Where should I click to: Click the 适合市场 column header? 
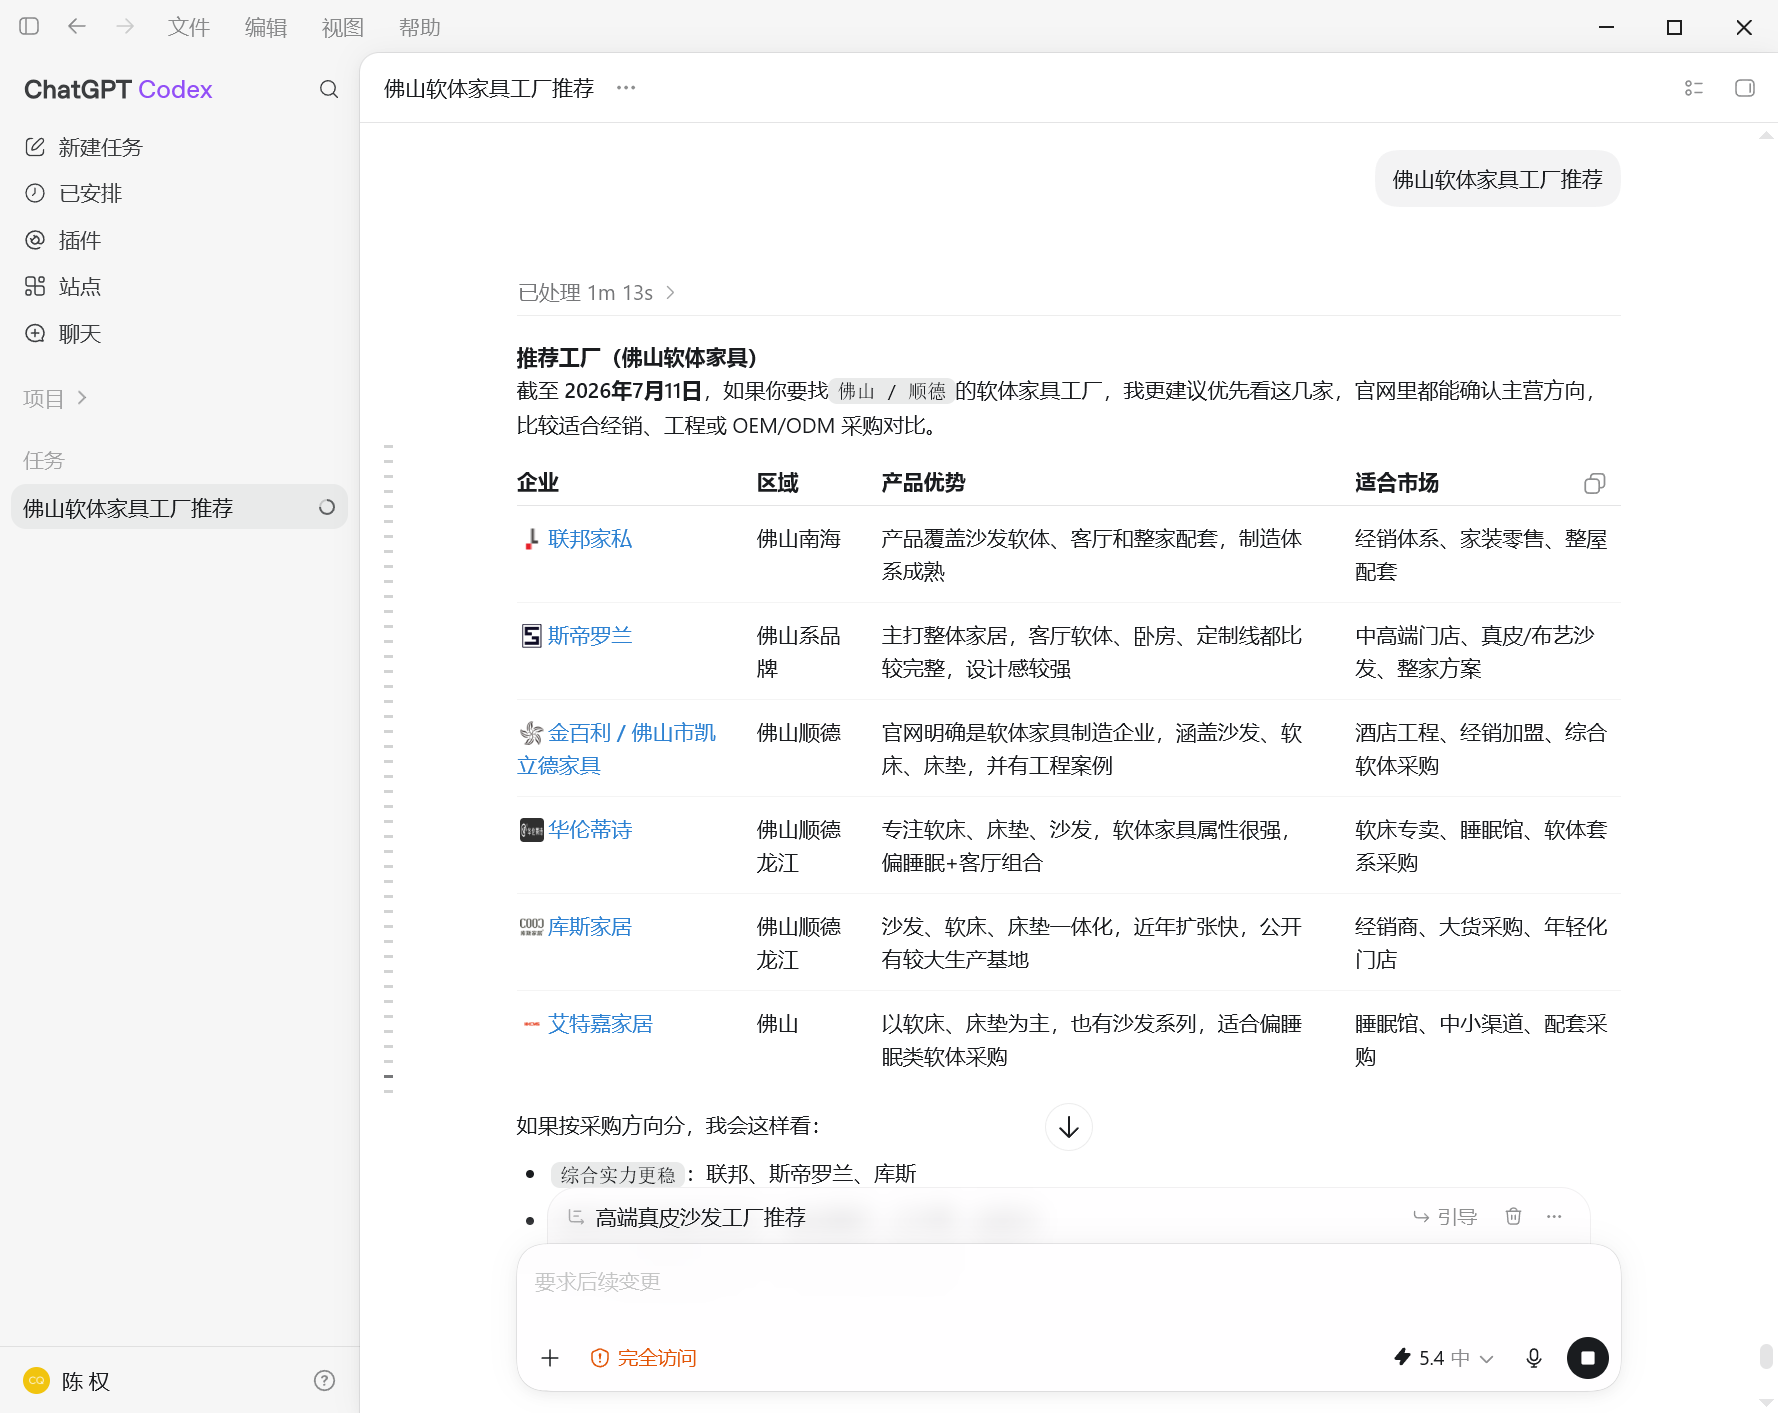pyautogui.click(x=1397, y=483)
